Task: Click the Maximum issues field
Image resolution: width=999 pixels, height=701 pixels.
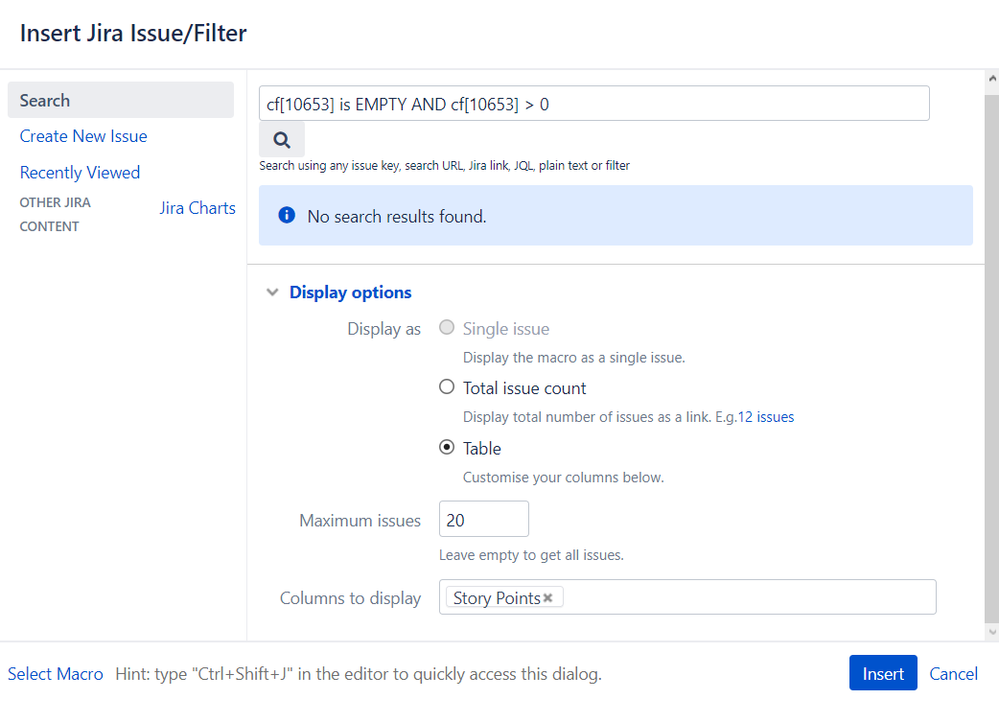Action: point(483,518)
